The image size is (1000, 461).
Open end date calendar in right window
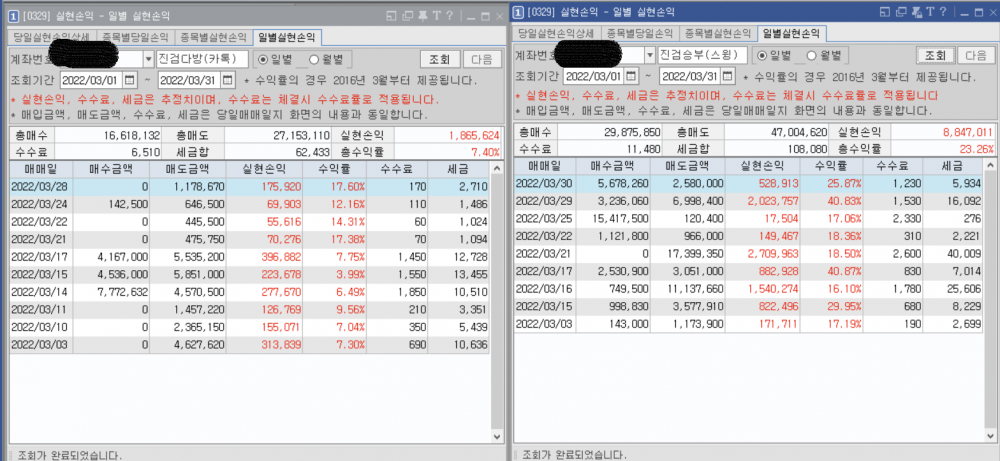731,76
